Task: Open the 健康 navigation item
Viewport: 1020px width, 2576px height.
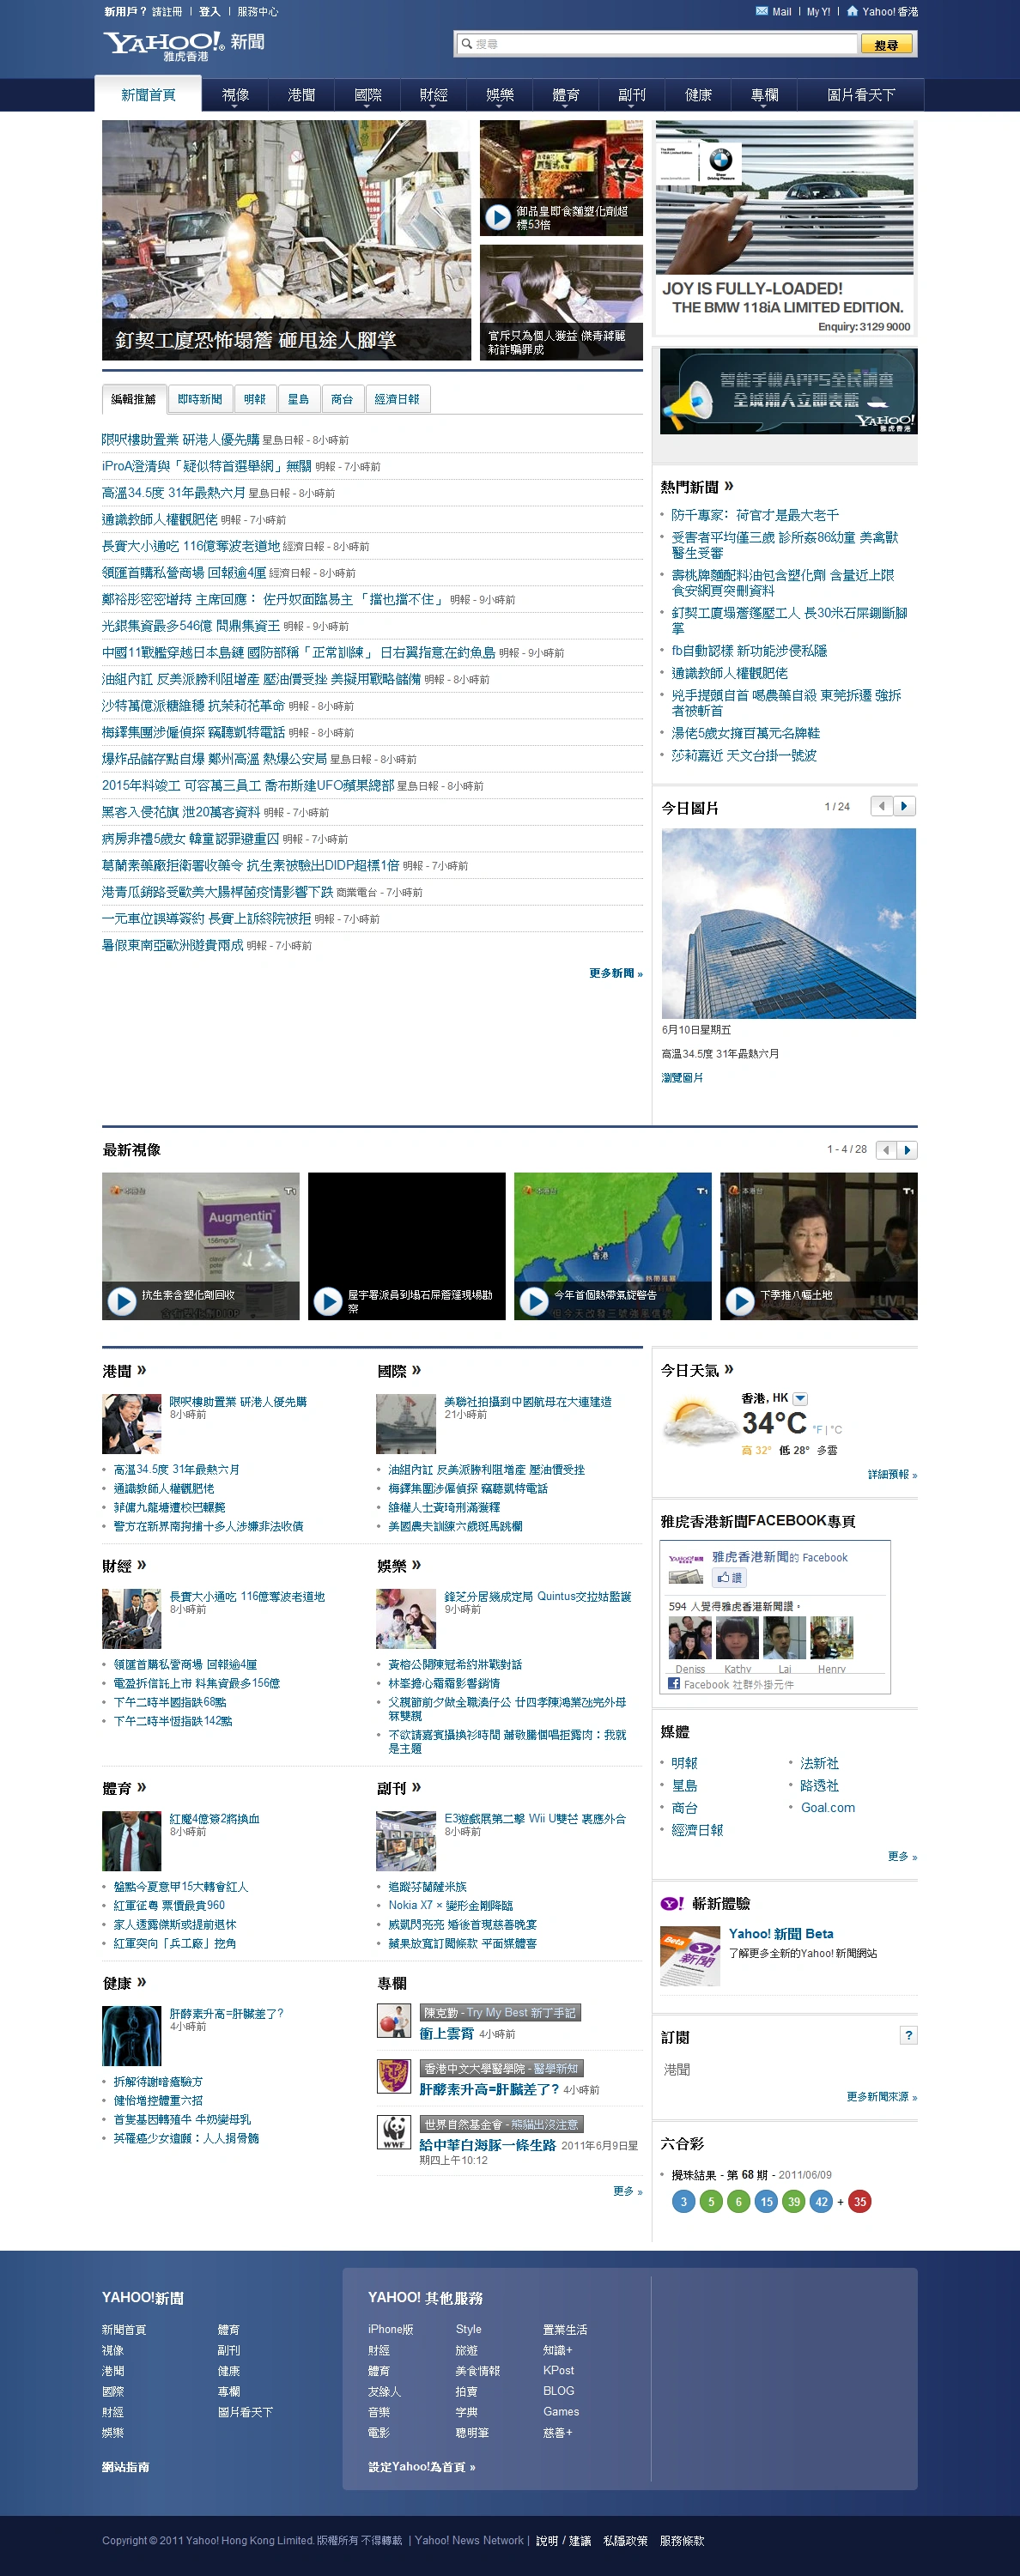Action: point(698,95)
